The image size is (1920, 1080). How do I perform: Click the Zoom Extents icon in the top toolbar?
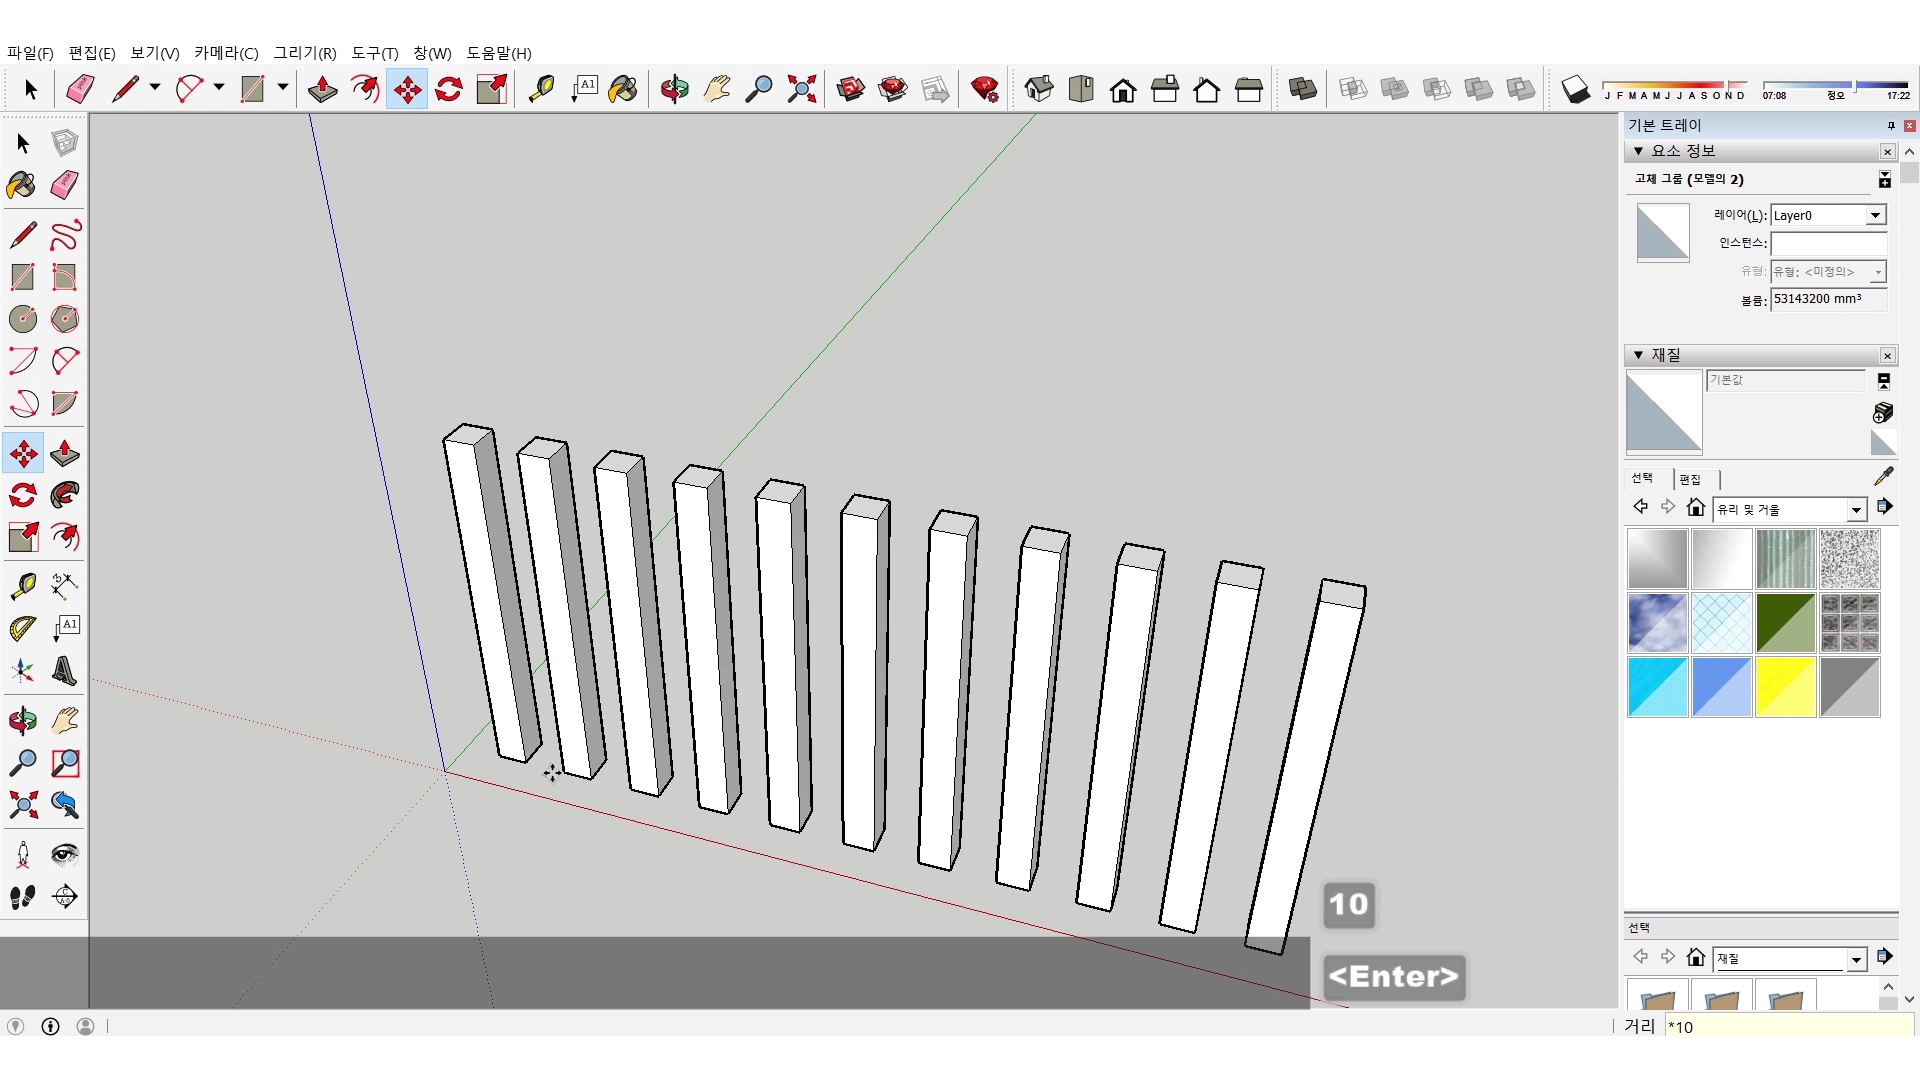[x=801, y=90]
